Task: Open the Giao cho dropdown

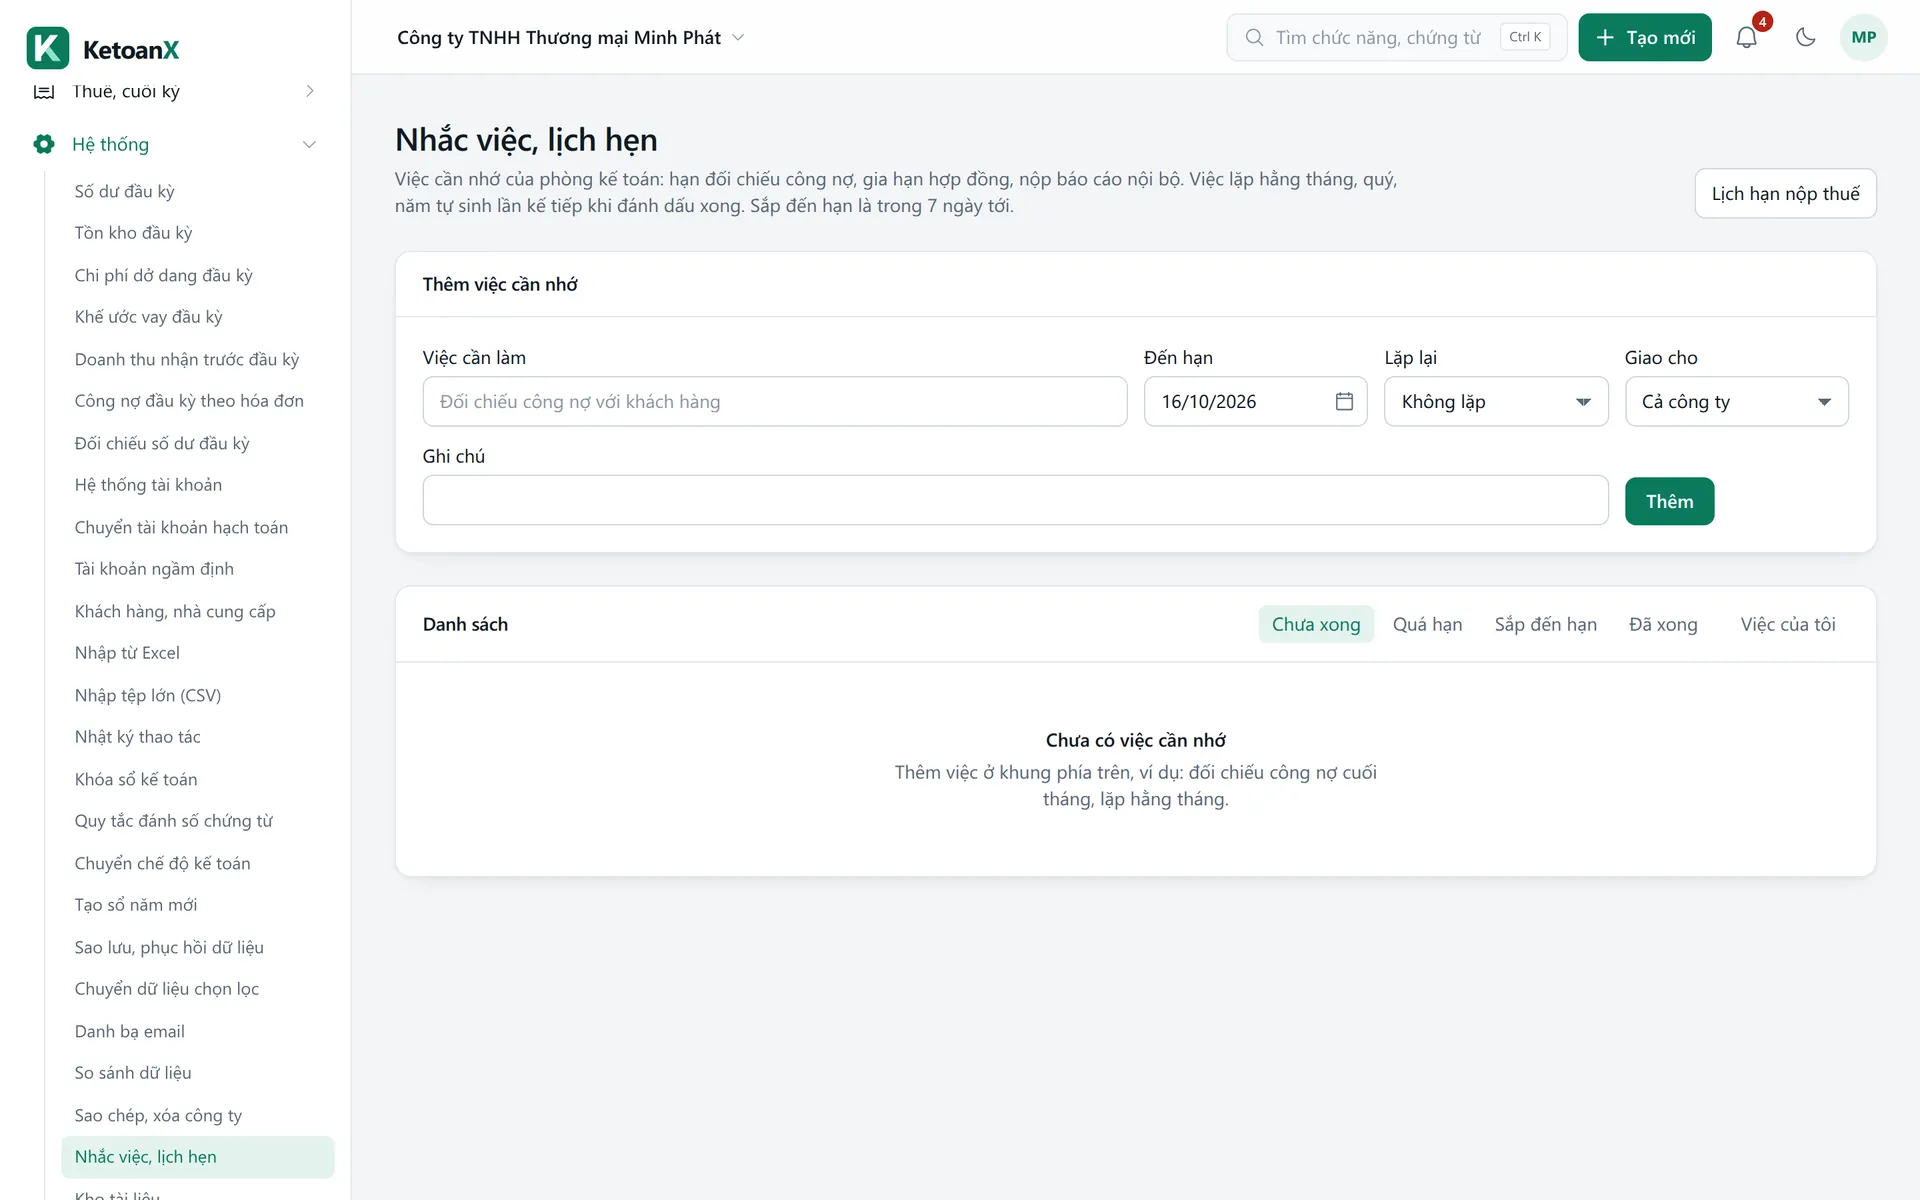Action: pyautogui.click(x=1737, y=401)
